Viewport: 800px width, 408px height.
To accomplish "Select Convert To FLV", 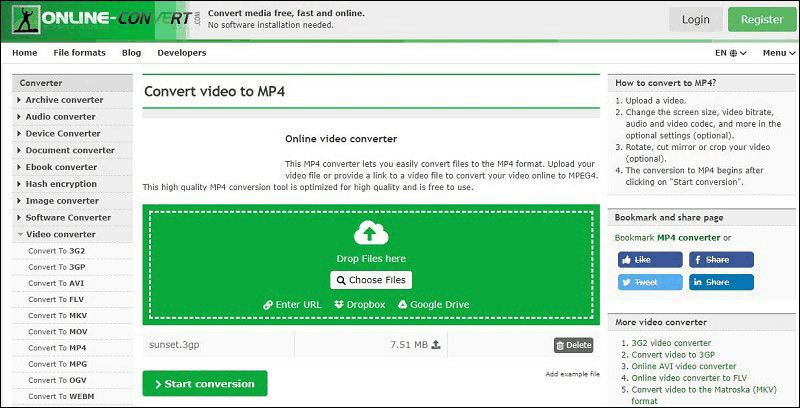I will click(x=56, y=299).
